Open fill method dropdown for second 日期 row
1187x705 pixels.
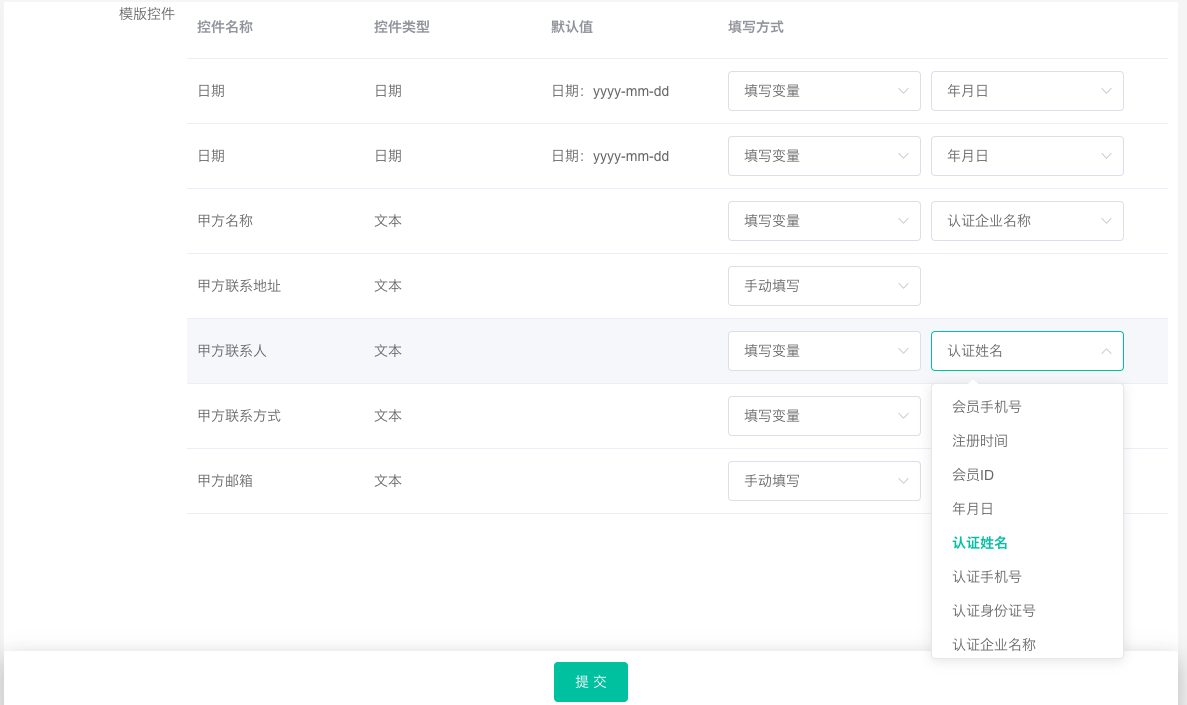(824, 156)
